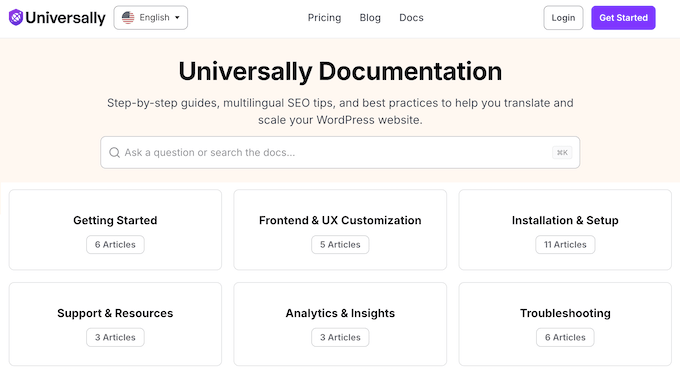Image resolution: width=680 pixels, height=384 pixels.
Task: Open the Getting Started category
Action: [x=115, y=230]
